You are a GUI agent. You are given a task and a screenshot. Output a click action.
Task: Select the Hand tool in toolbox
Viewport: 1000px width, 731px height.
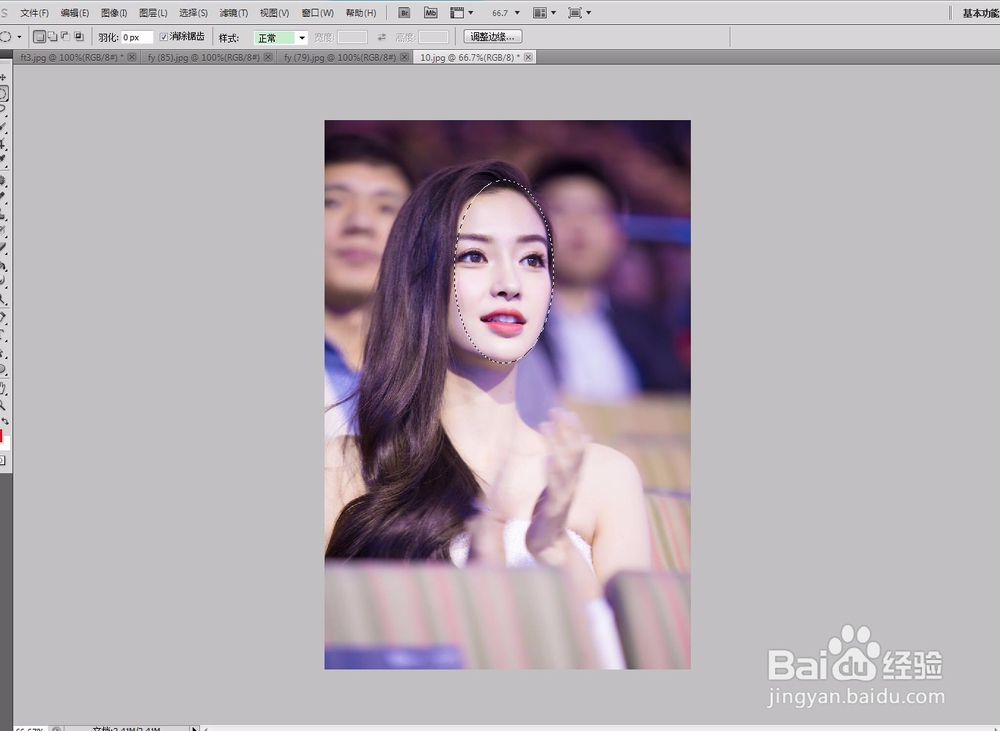3,388
